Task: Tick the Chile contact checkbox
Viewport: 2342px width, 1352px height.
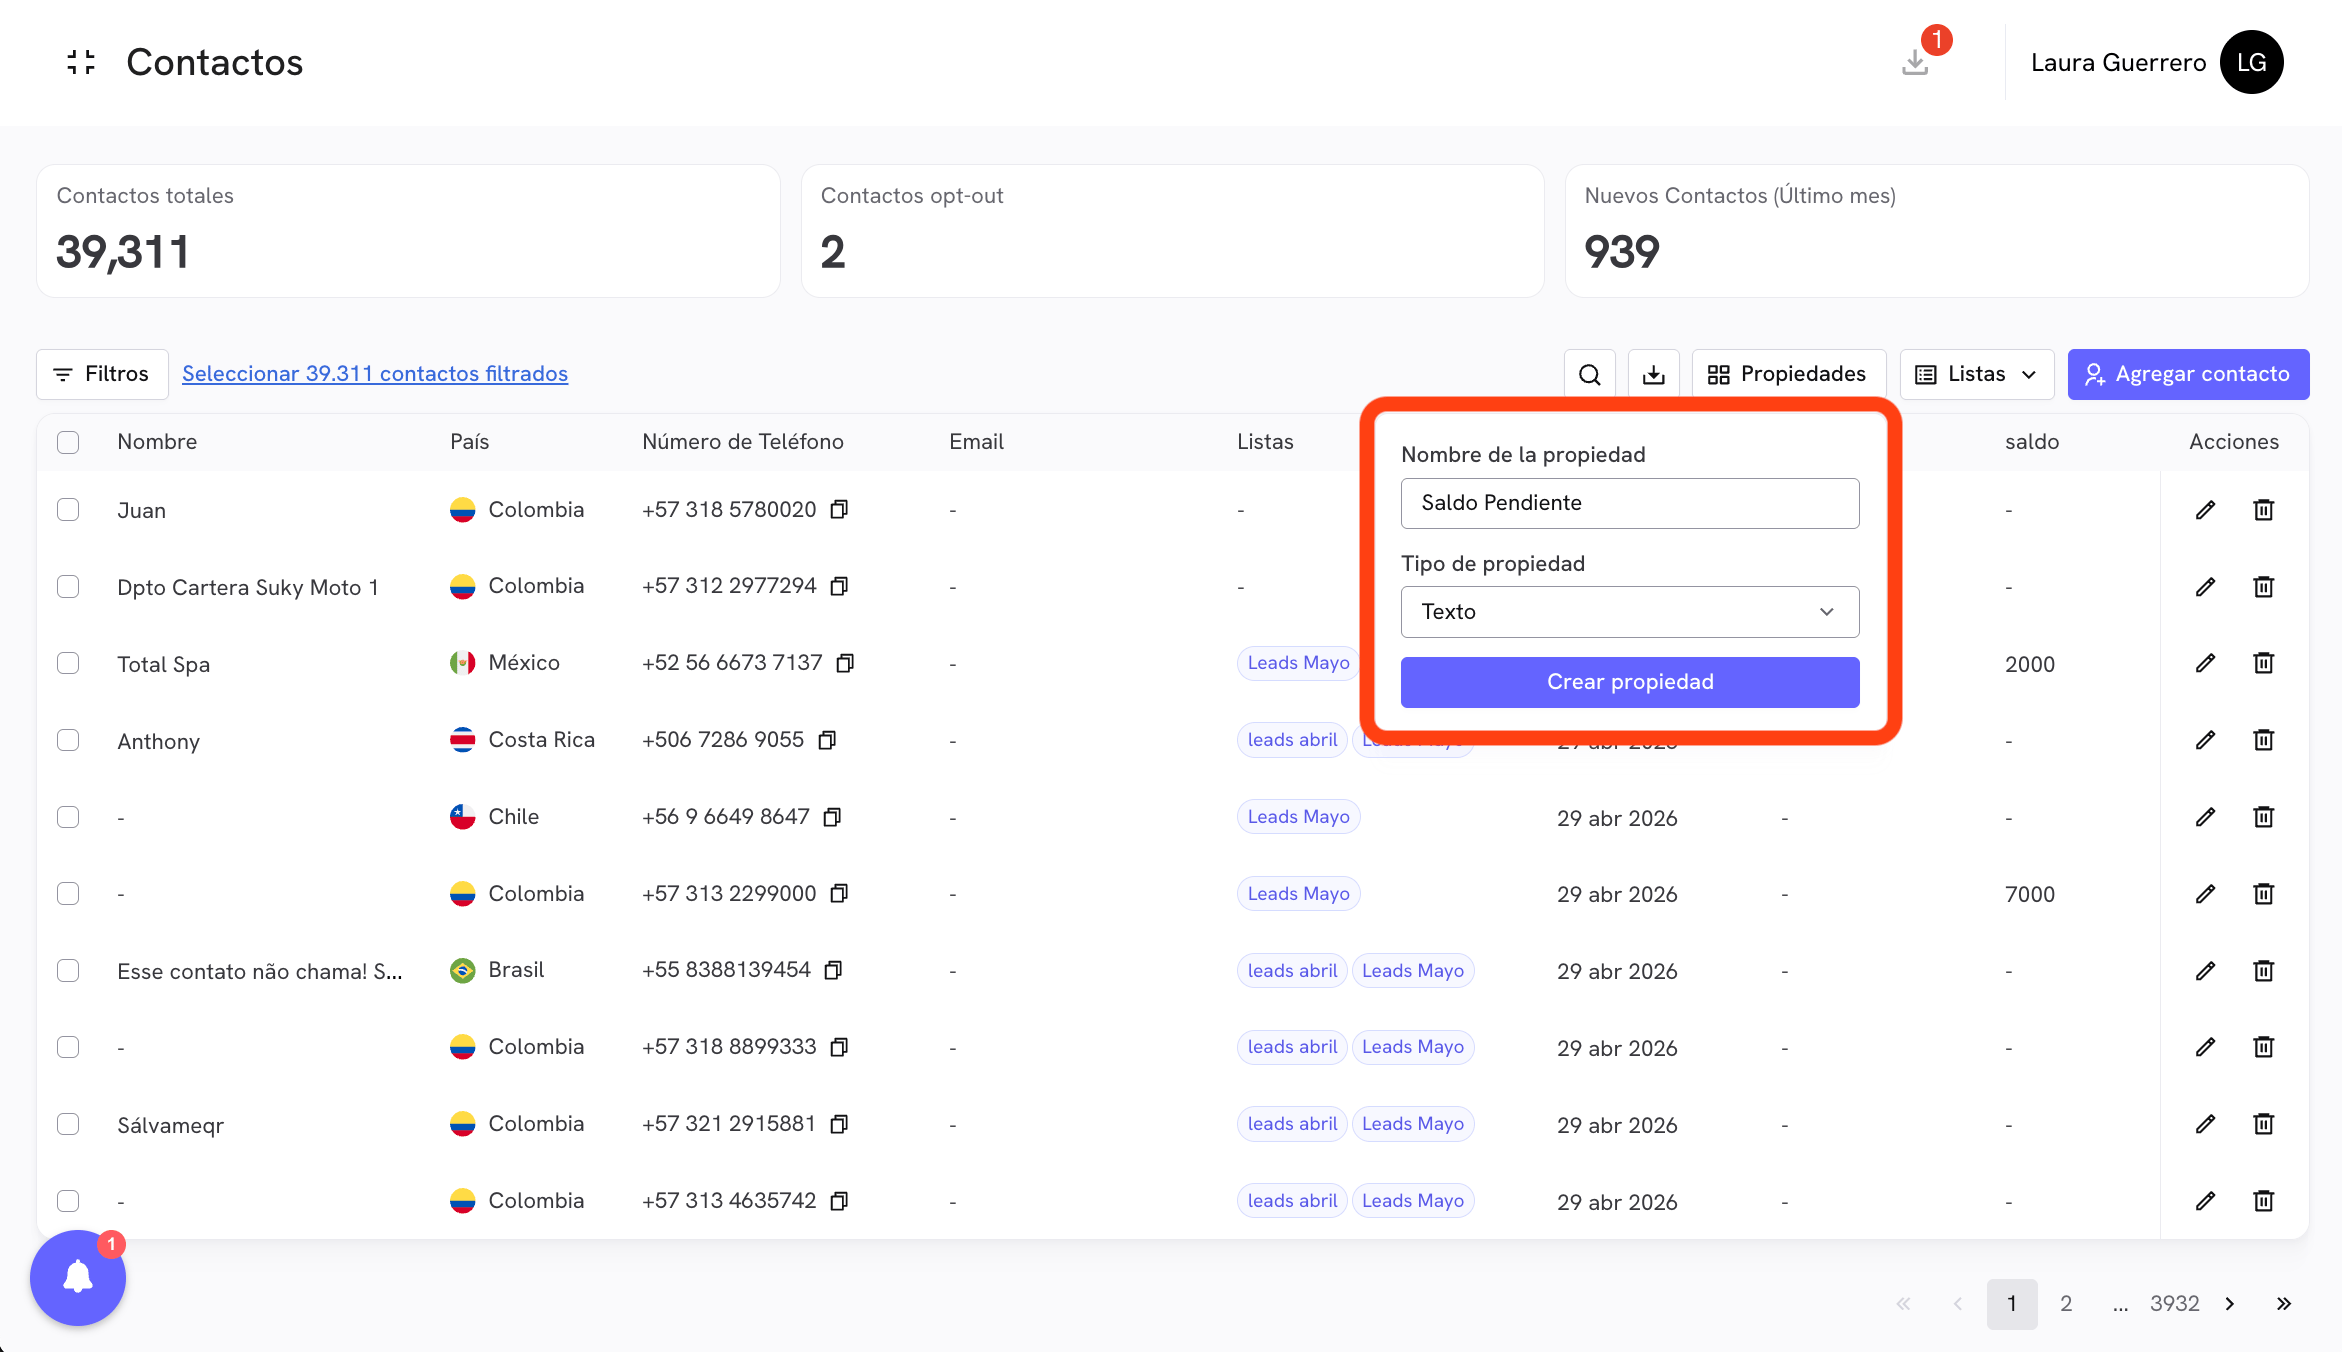Action: [x=68, y=817]
